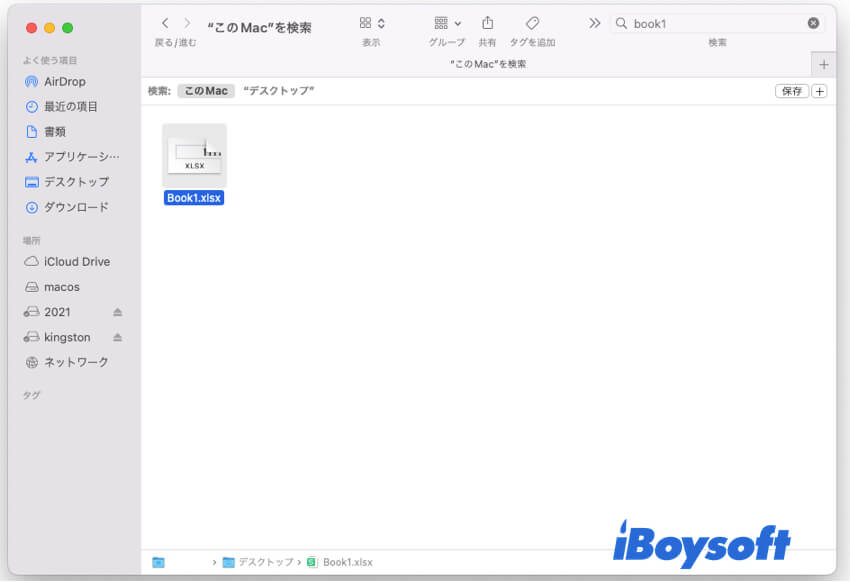Open new tab with plus icon
Screen dimensions: 850x582
pos(824,64)
